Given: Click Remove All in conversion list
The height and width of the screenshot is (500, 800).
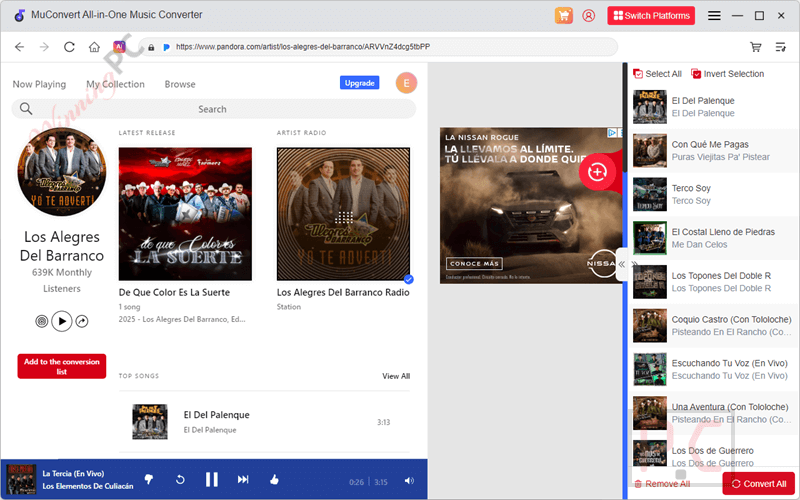Looking at the screenshot, I should click(662, 484).
